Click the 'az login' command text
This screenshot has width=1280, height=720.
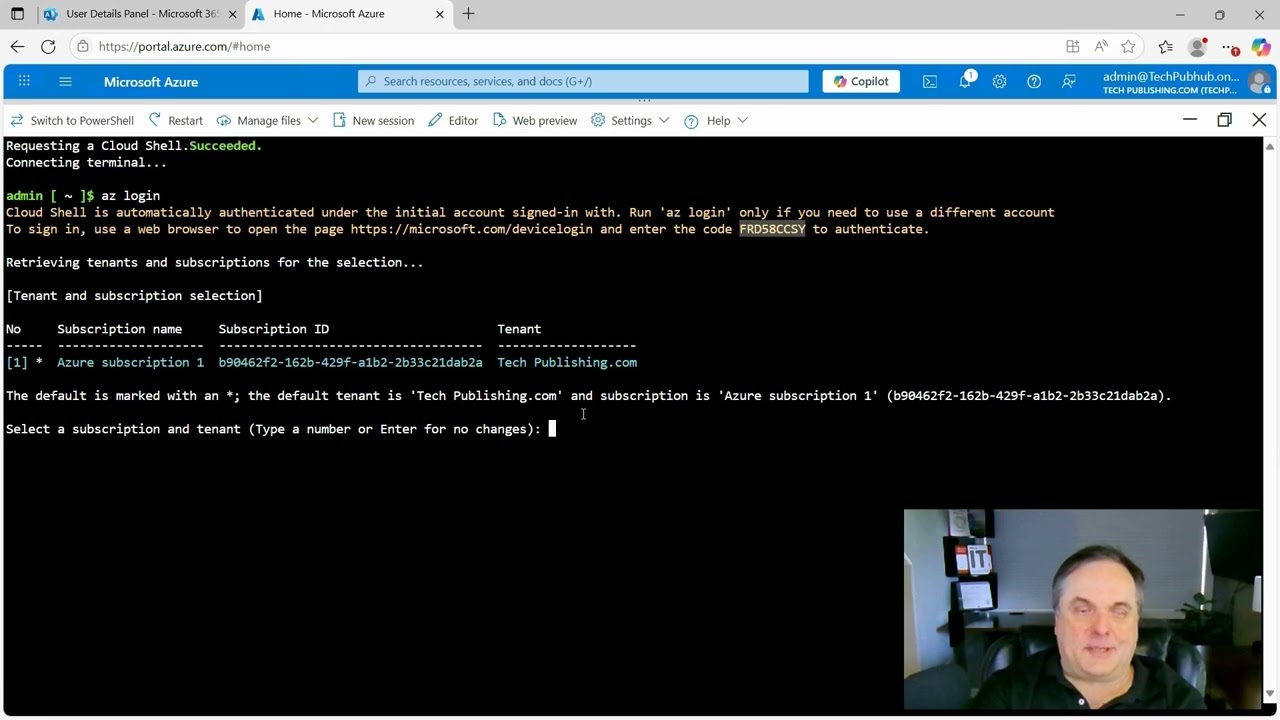pyautogui.click(x=130, y=196)
